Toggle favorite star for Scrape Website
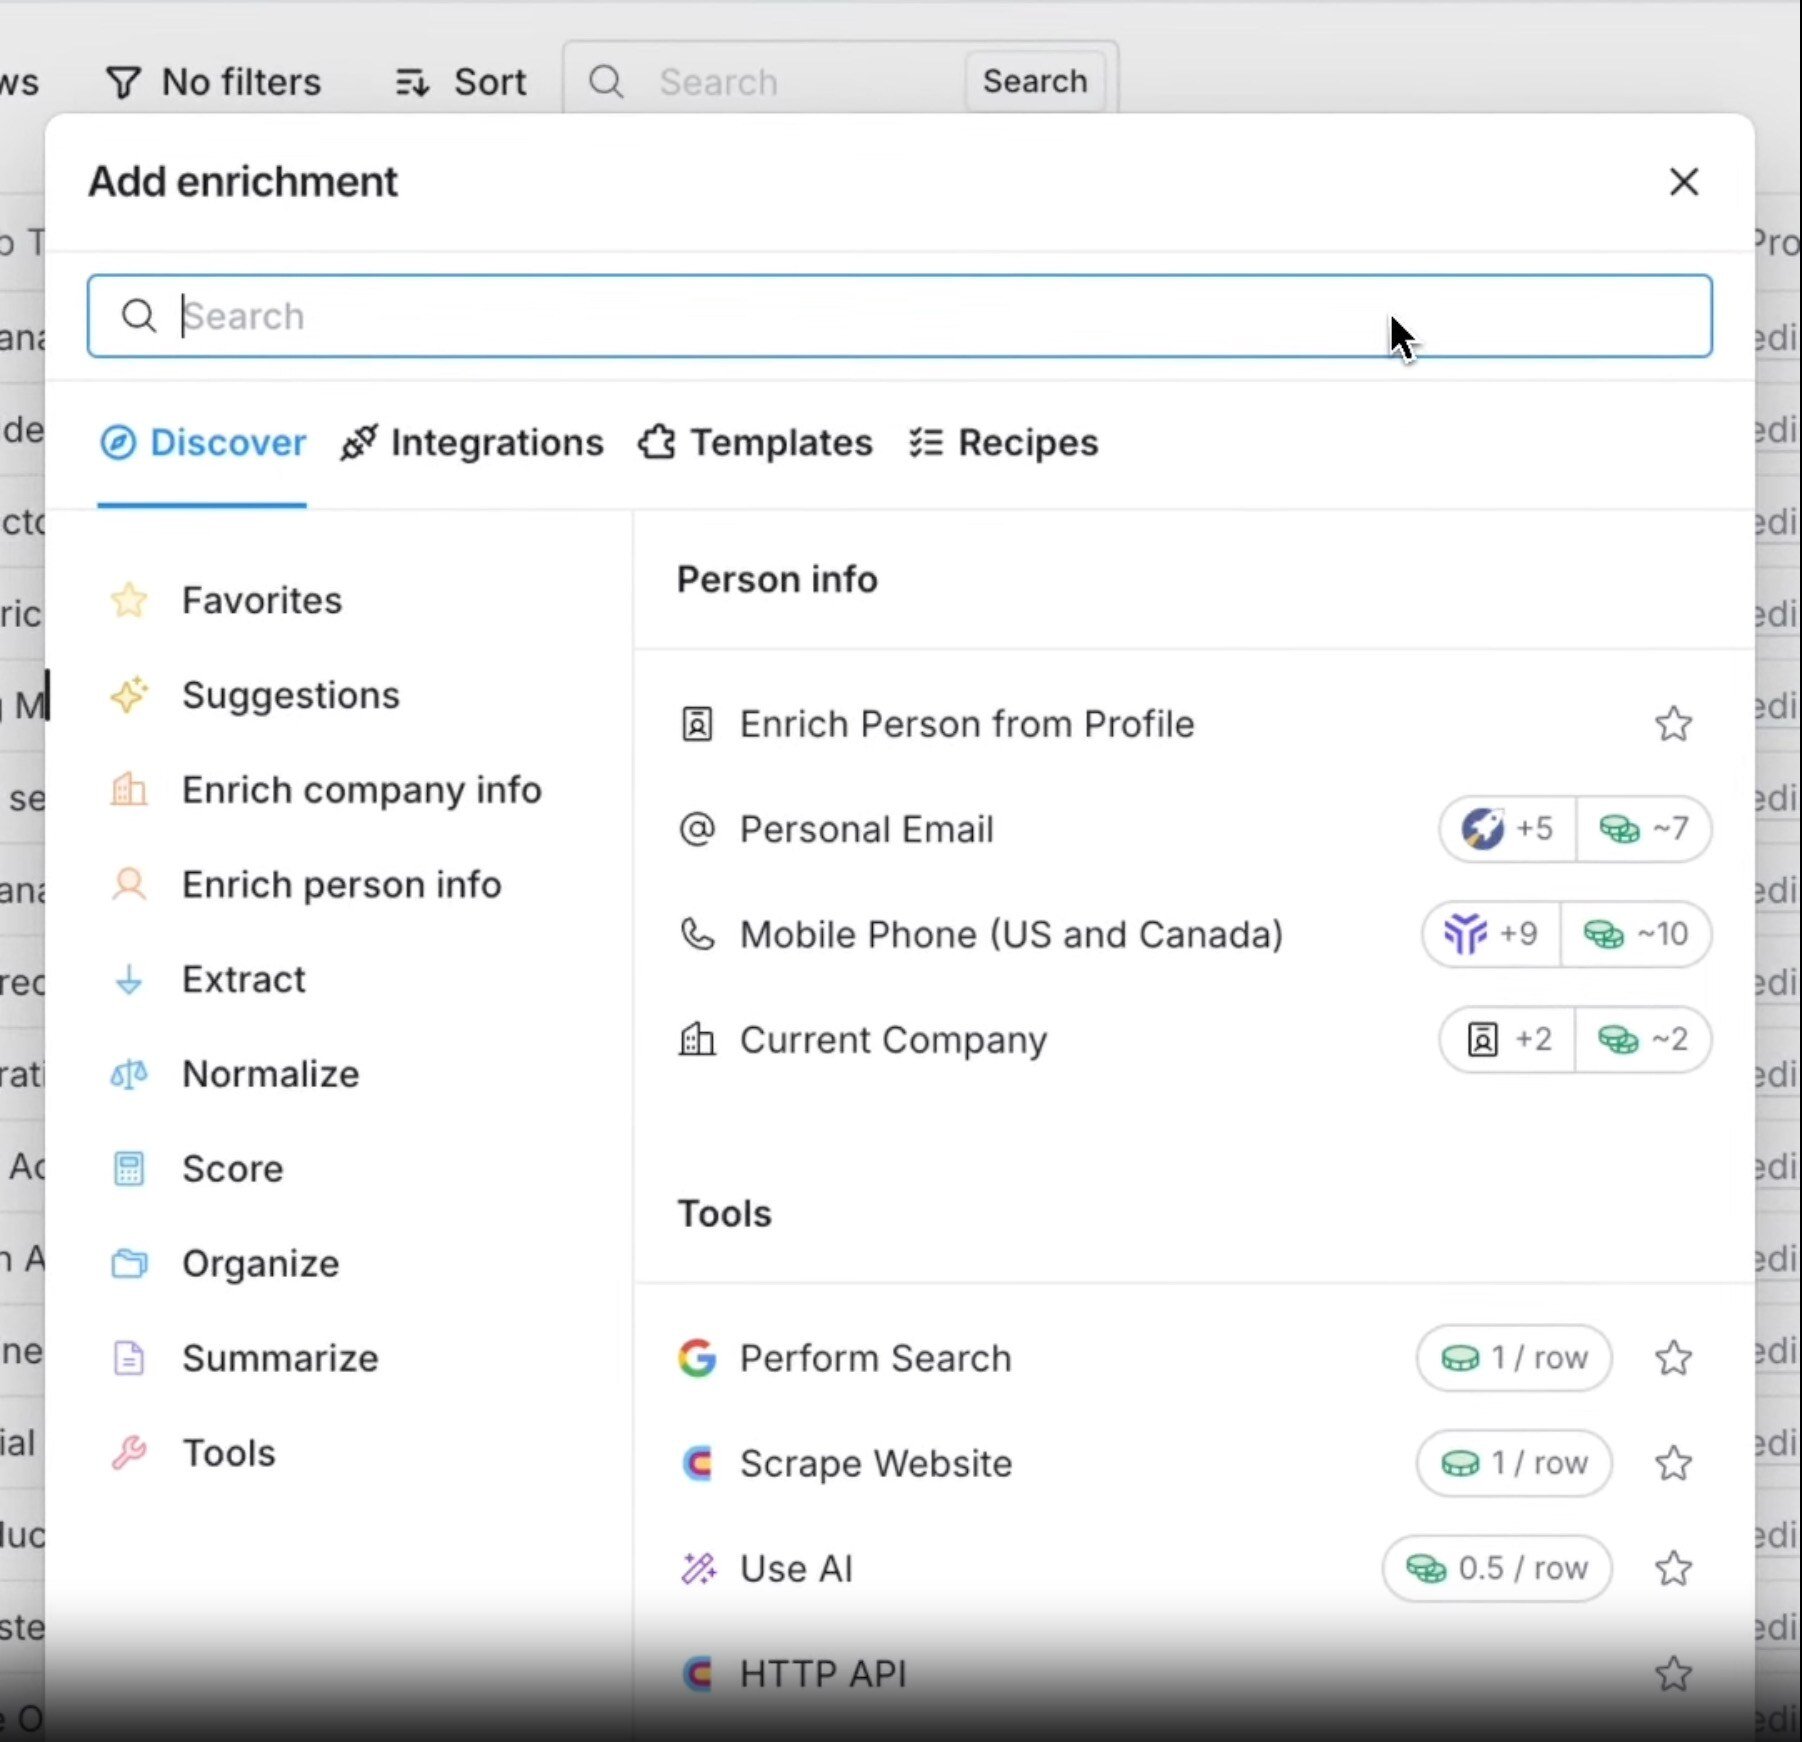 coord(1672,1463)
